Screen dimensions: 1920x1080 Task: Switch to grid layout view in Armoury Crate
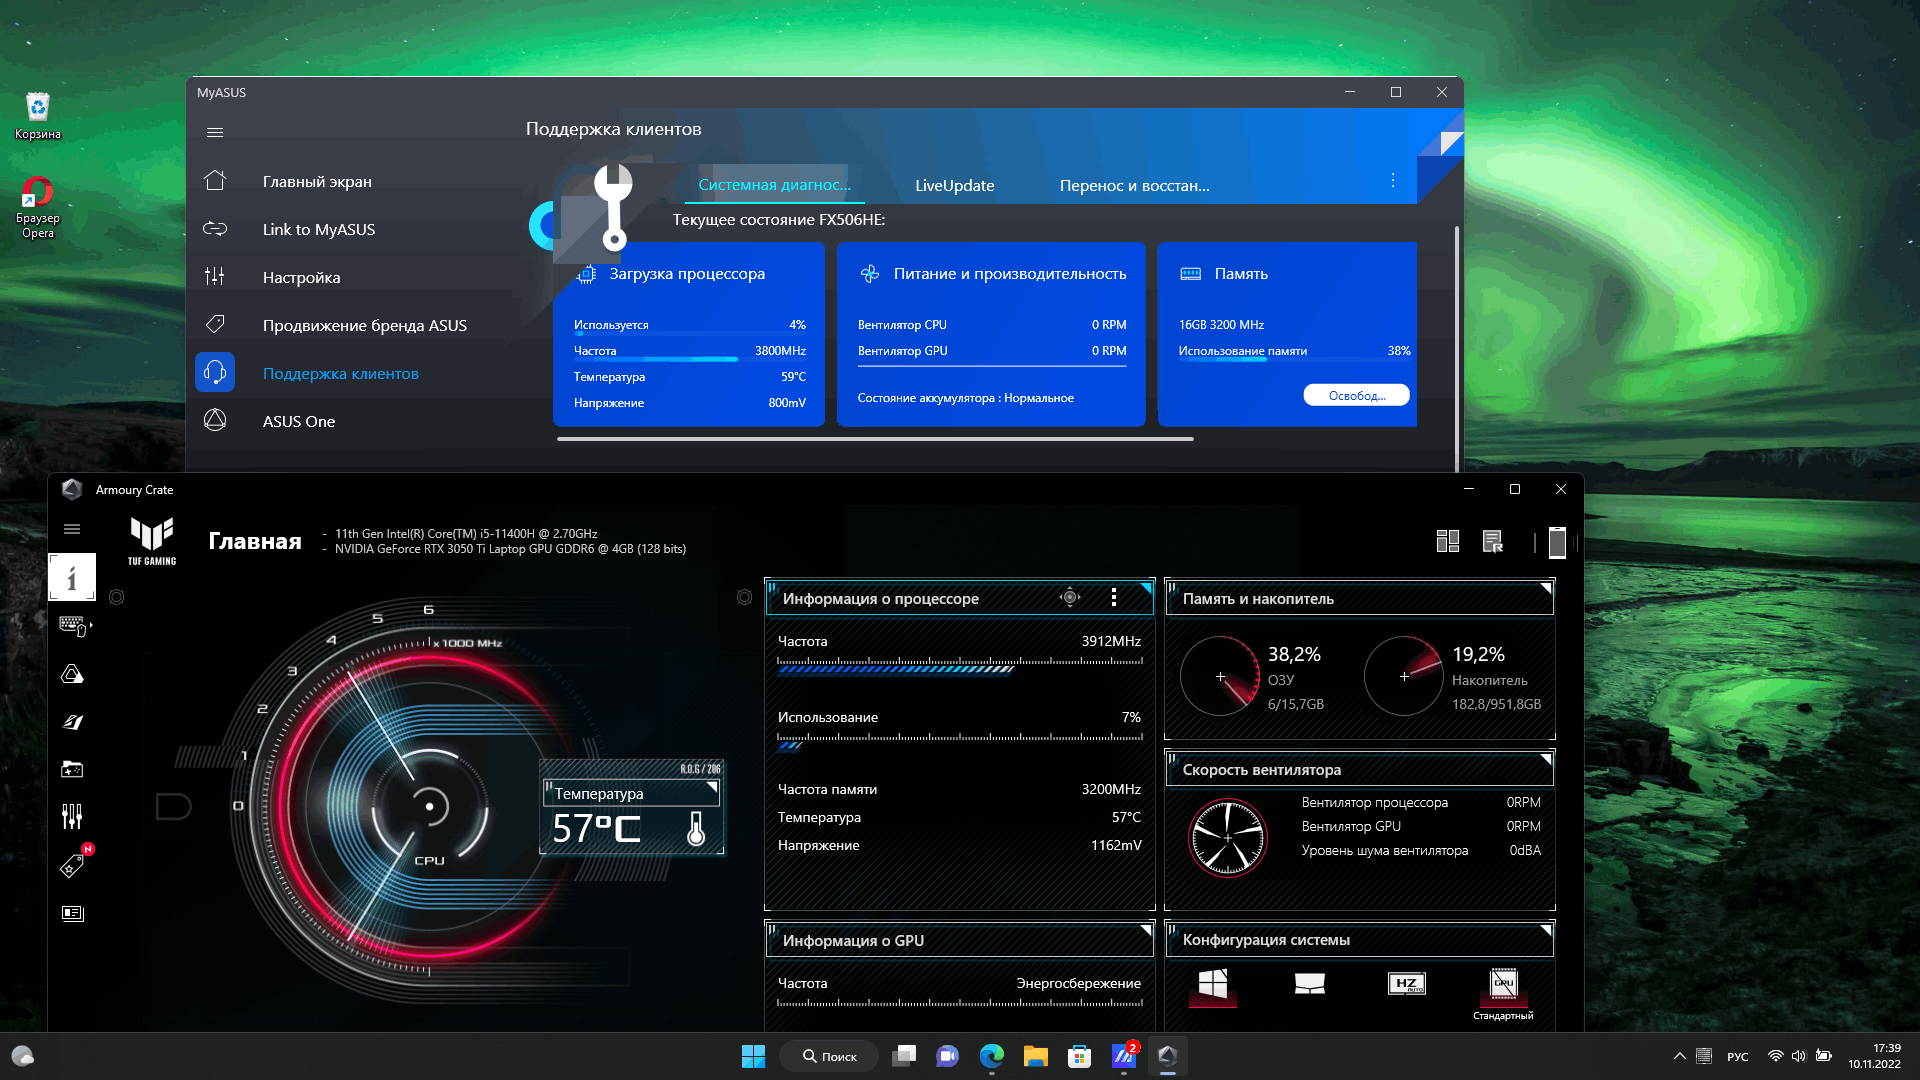coord(1447,541)
